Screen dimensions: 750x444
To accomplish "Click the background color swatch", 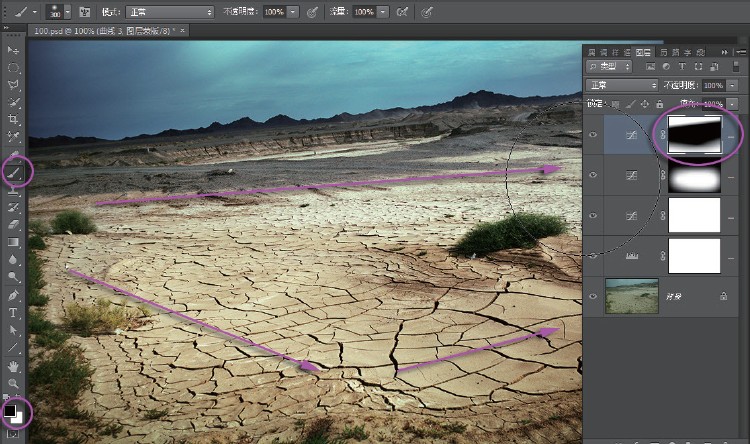I will pyautogui.click(x=18, y=418).
